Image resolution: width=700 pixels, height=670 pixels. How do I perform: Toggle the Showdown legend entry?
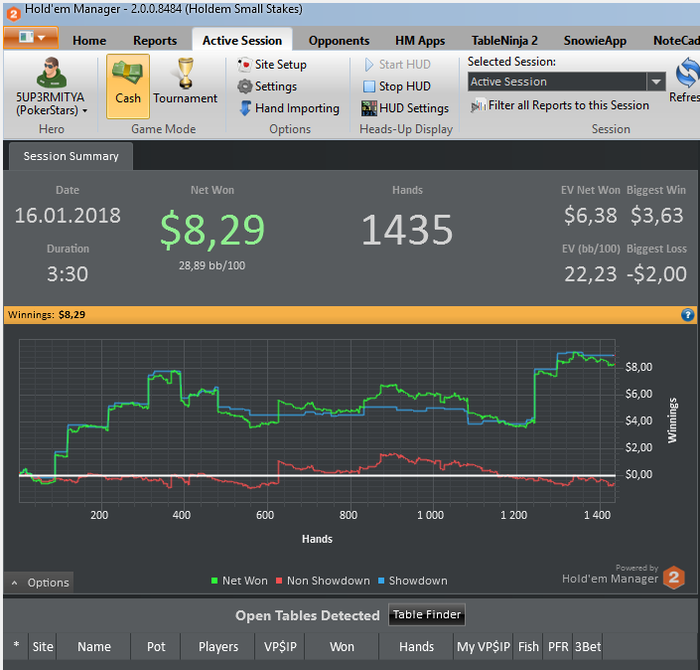(412, 581)
